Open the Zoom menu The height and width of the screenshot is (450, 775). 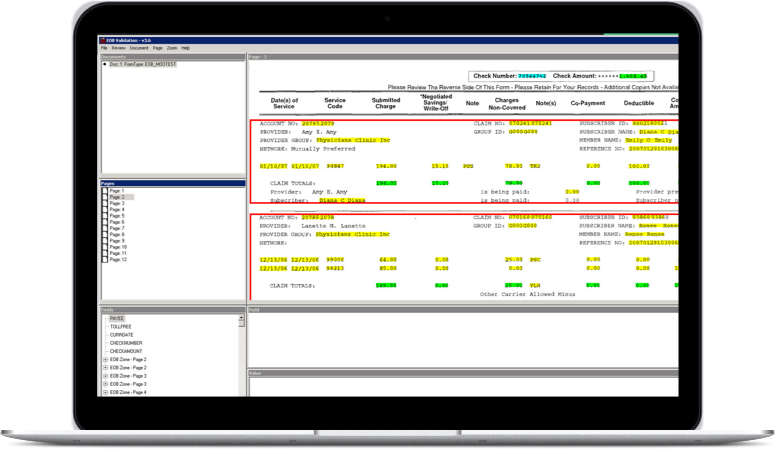[172, 48]
